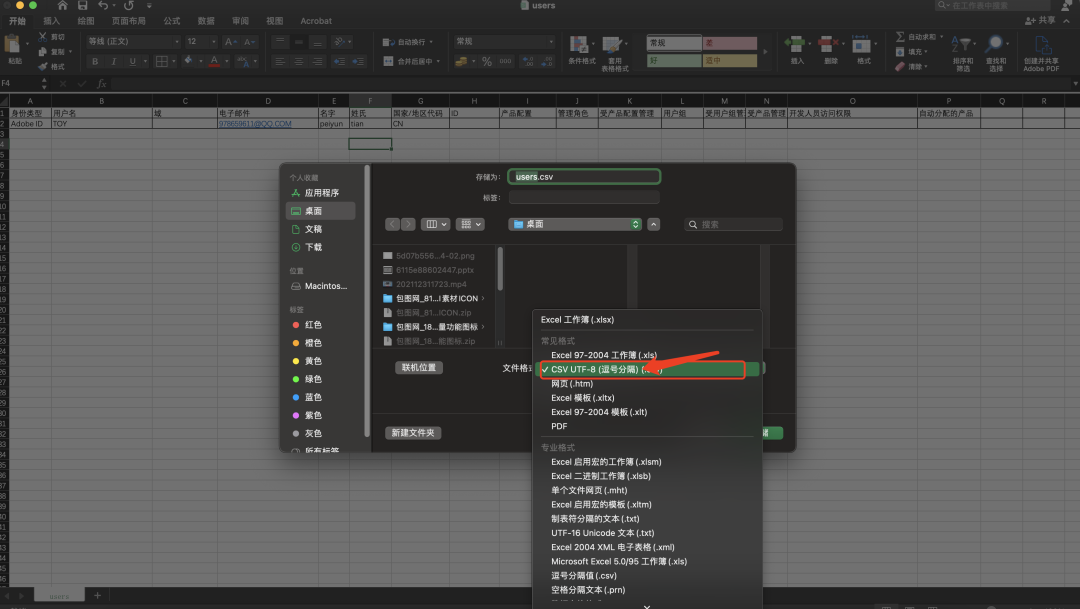
Task: Click the Cut (剪切) scissors icon
Action: (x=43, y=37)
